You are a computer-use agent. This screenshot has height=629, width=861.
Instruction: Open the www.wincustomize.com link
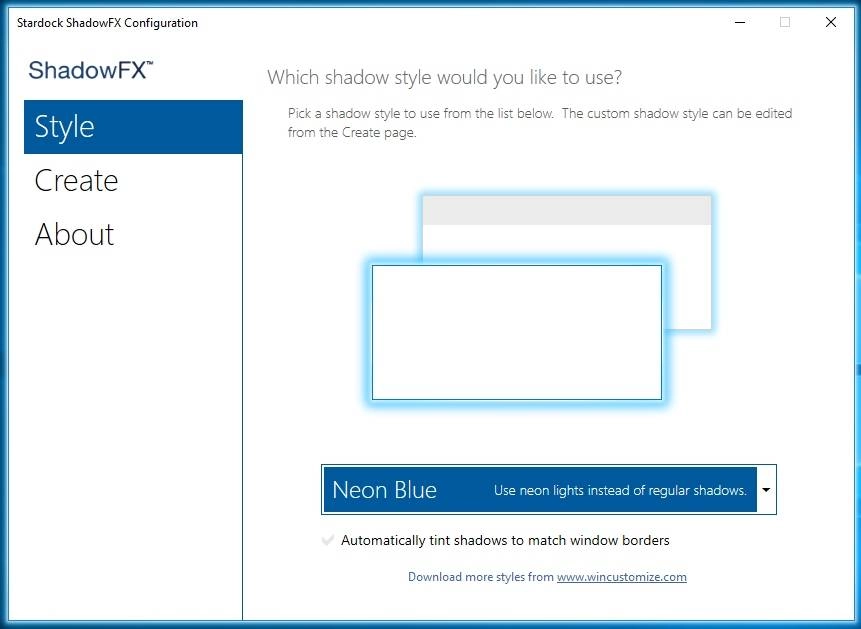click(622, 577)
